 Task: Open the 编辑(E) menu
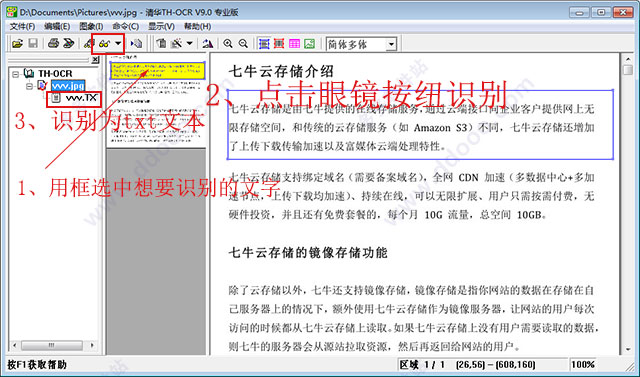(57, 27)
